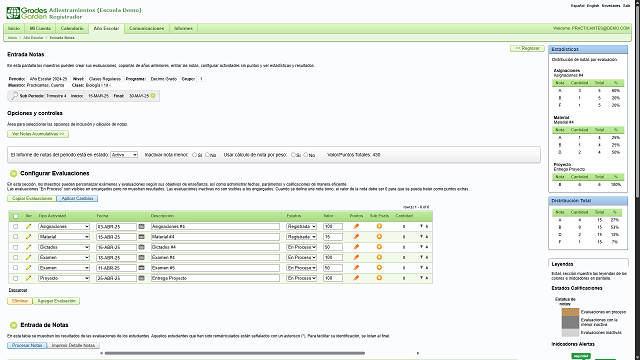Open Tipo Actividad dropdown showing Material
The width and height of the screenshot is (640, 360).
pyautogui.click(x=64, y=237)
